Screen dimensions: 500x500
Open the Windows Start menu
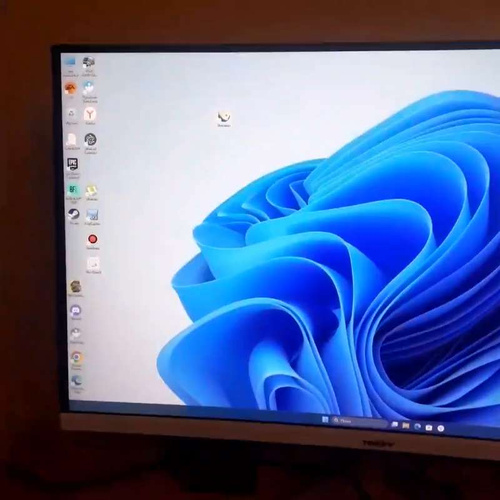(x=326, y=419)
